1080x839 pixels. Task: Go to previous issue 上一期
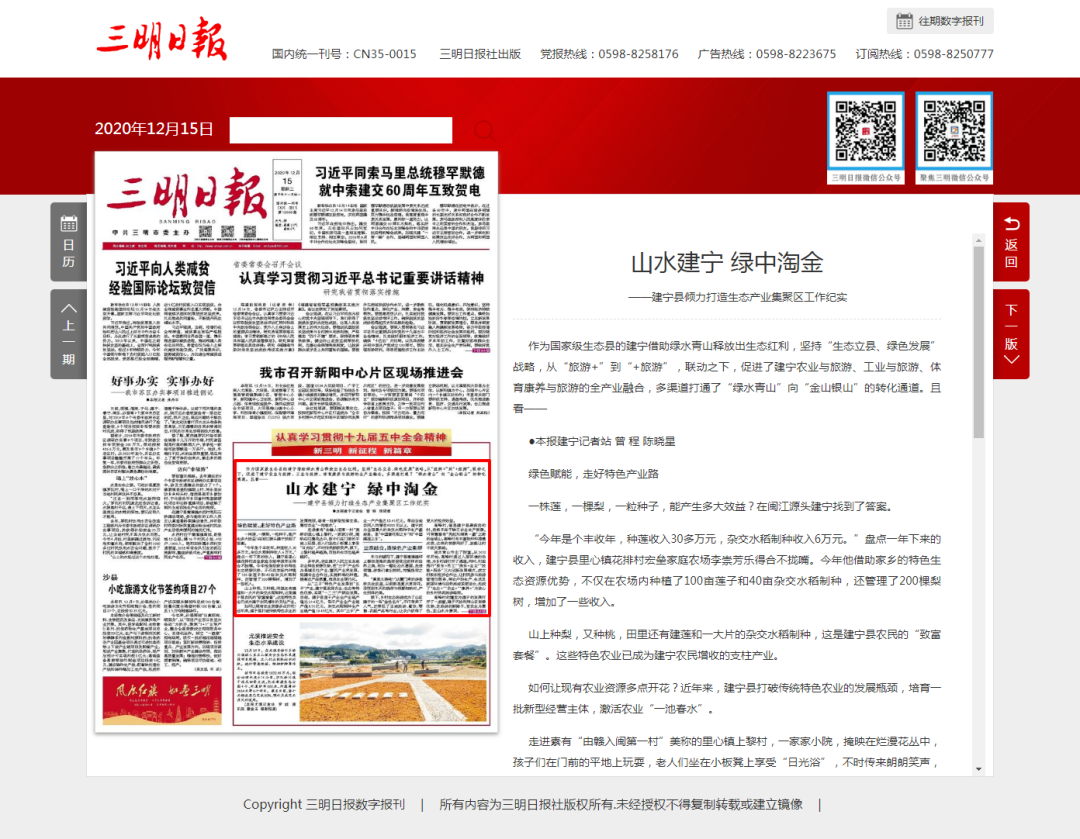[68, 334]
